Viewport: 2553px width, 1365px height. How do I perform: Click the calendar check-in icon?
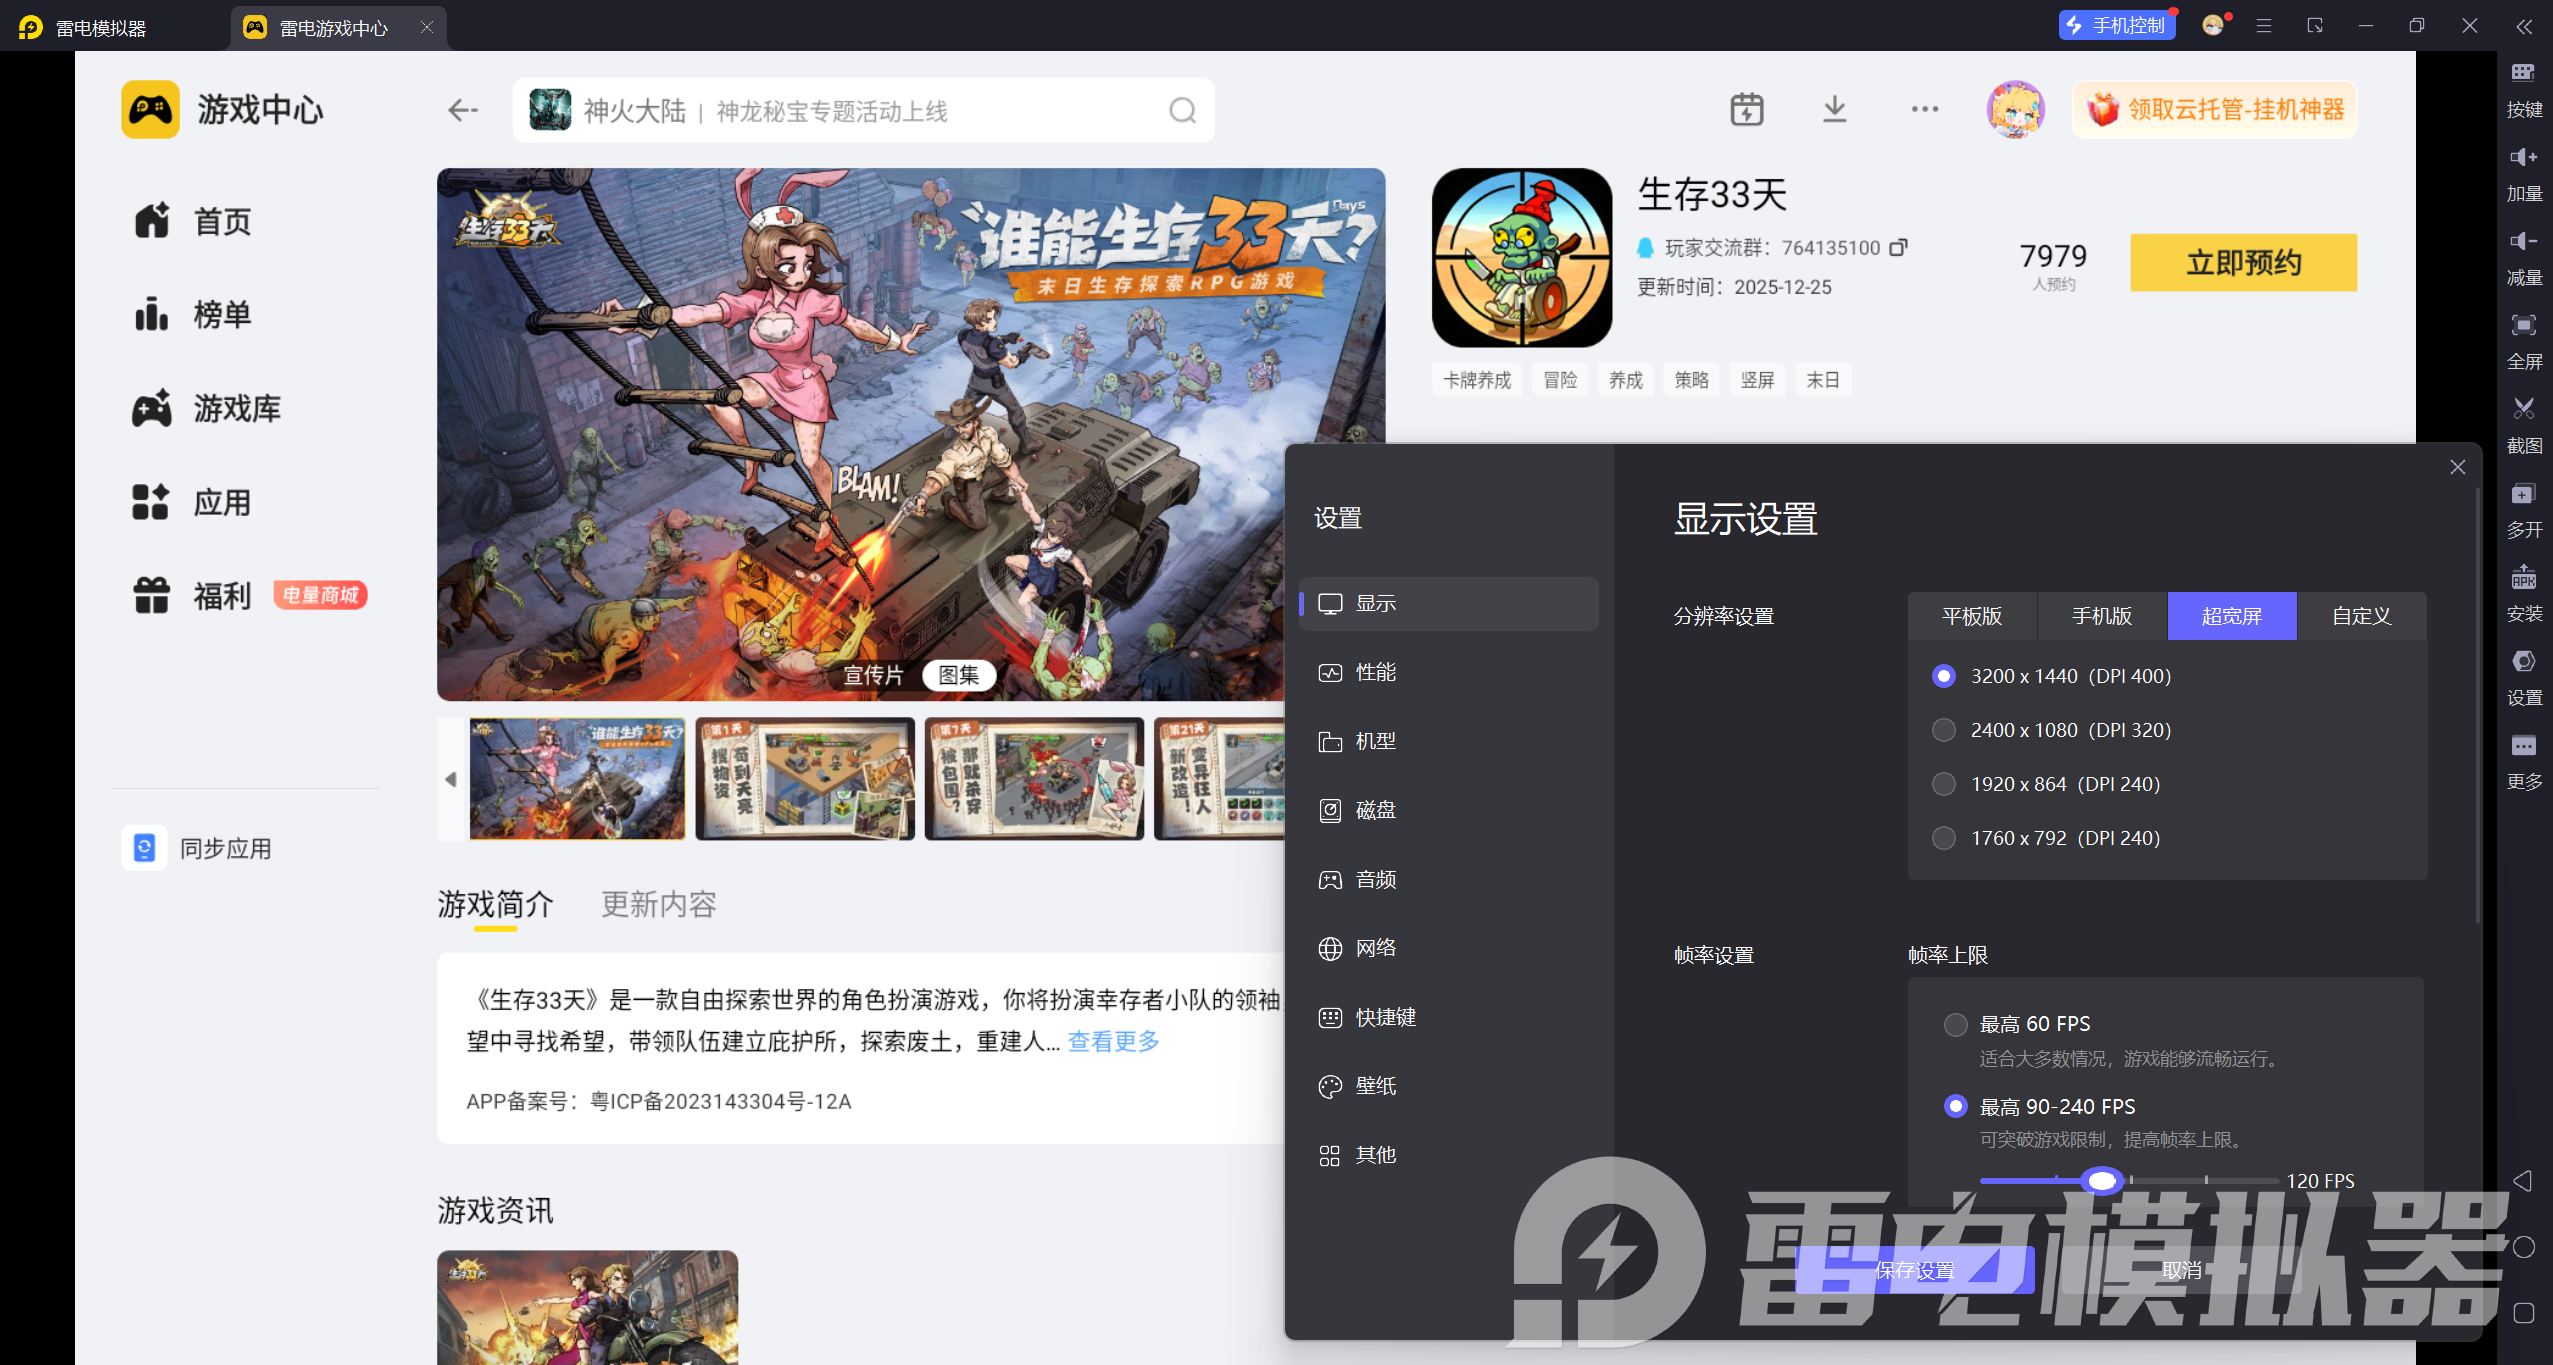click(x=1746, y=109)
